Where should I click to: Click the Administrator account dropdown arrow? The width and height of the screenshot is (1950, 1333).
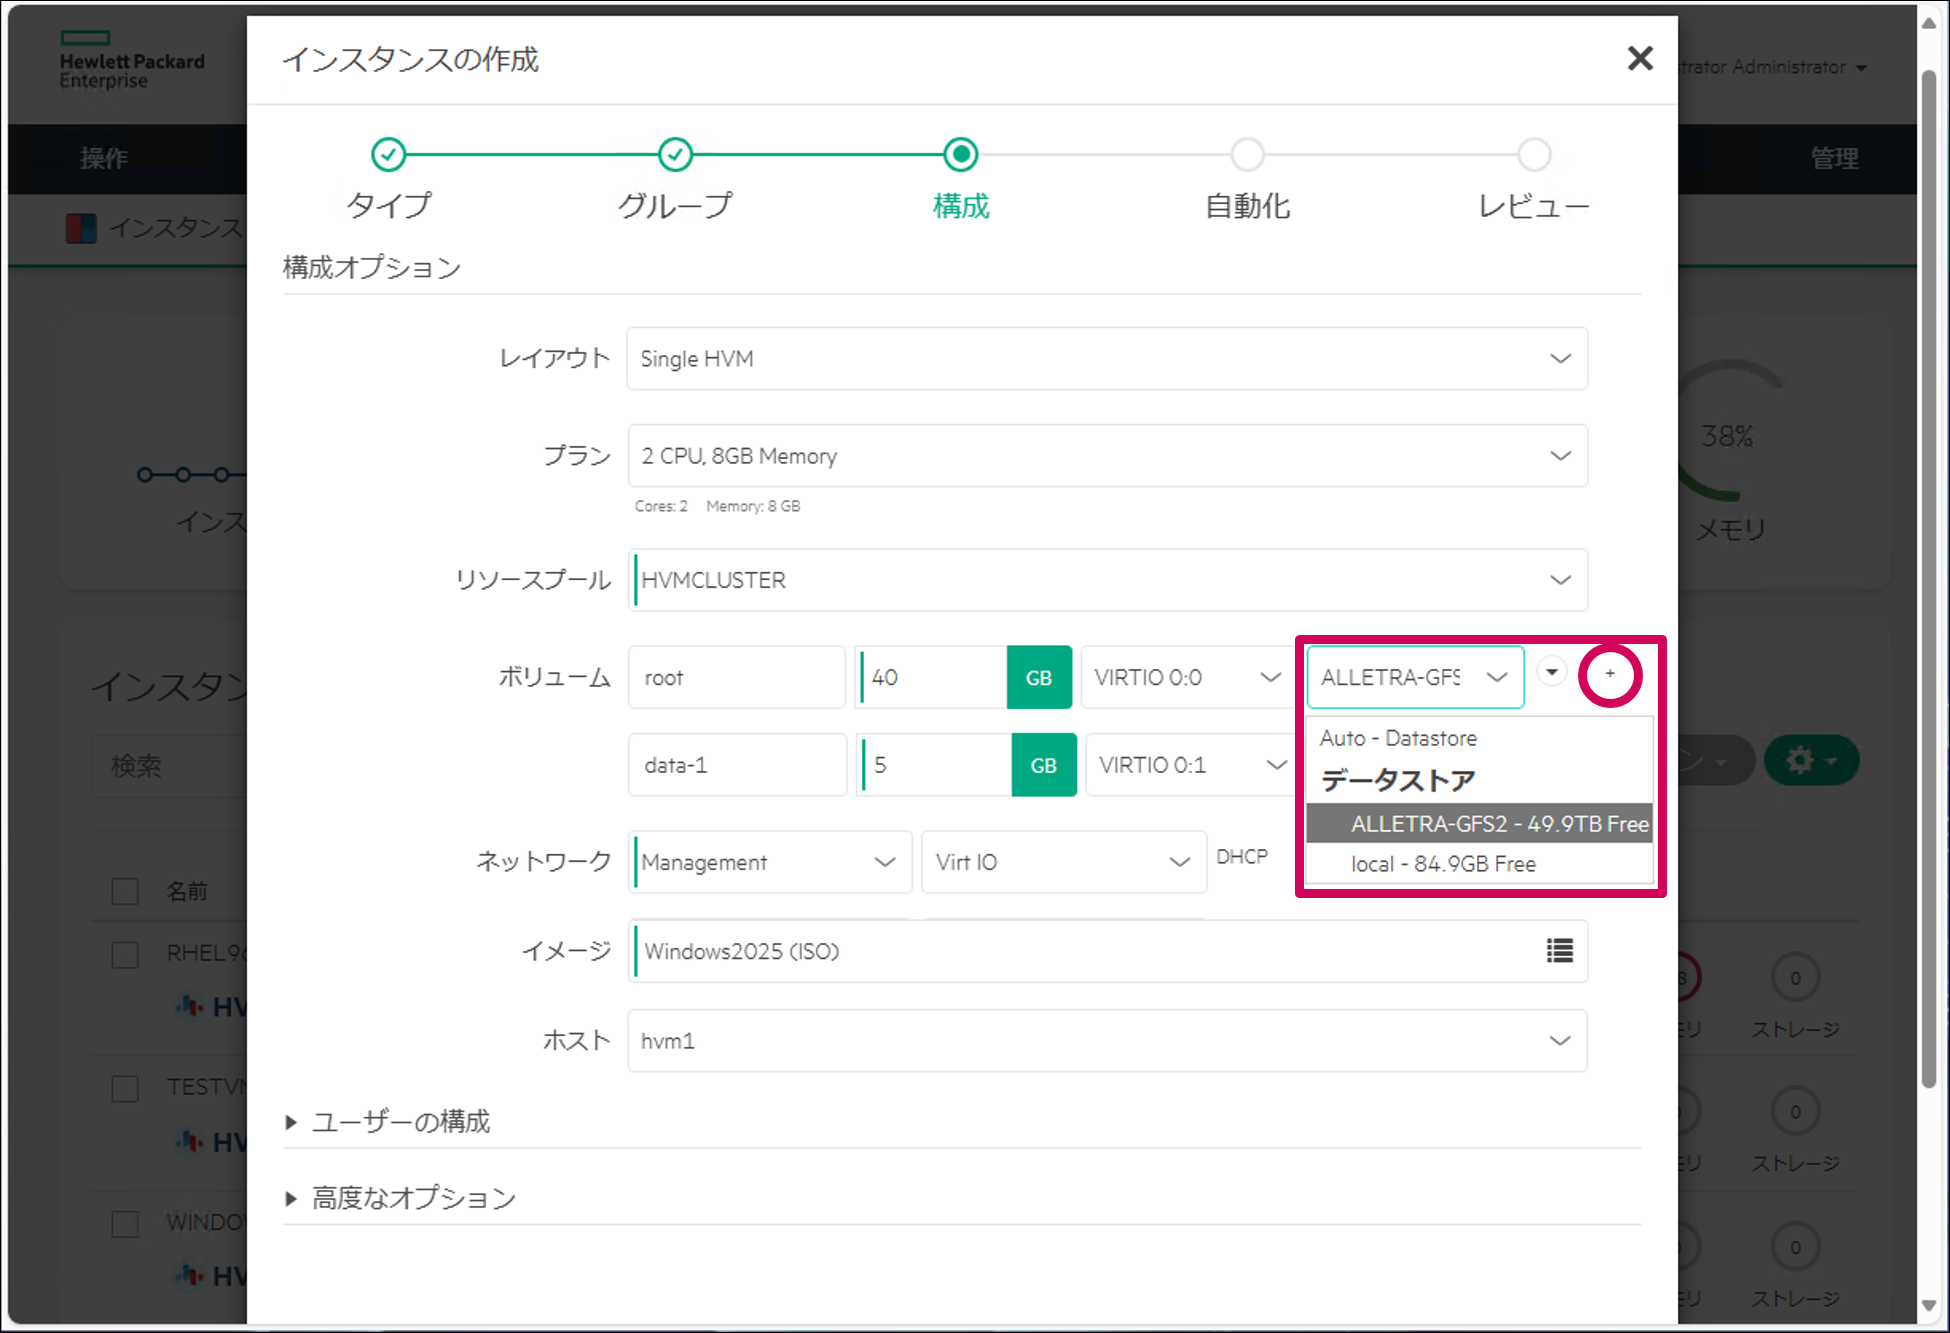[1861, 67]
